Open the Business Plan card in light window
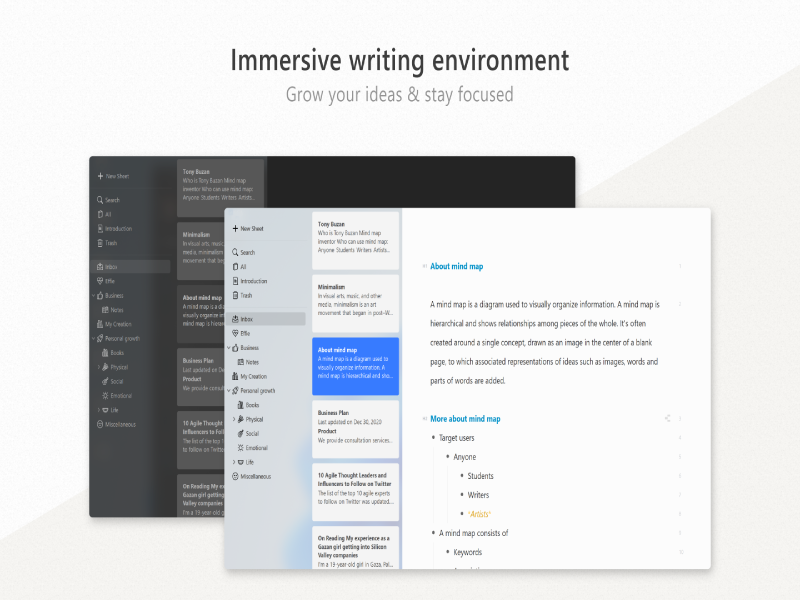The width and height of the screenshot is (800, 600). coord(355,429)
